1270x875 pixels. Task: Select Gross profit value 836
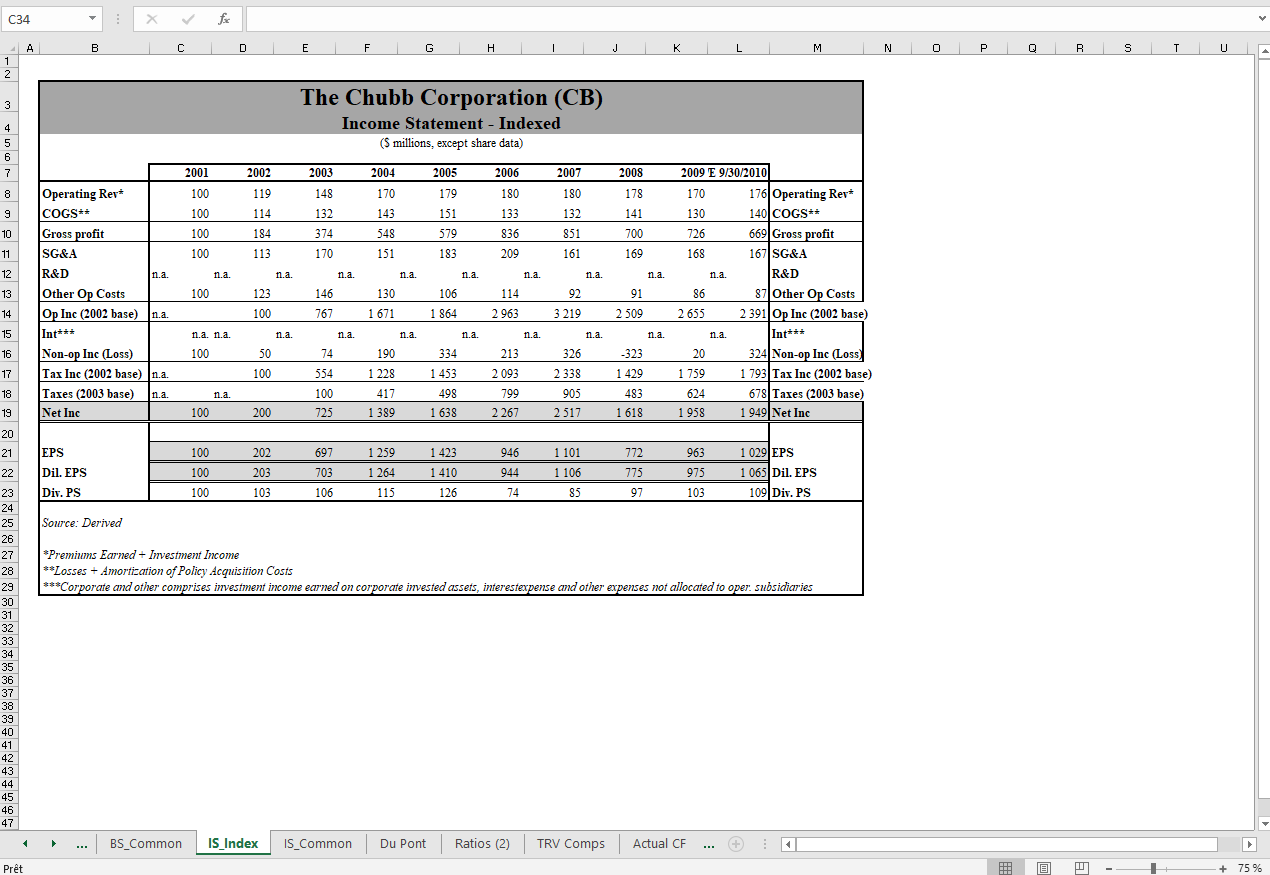491,234
